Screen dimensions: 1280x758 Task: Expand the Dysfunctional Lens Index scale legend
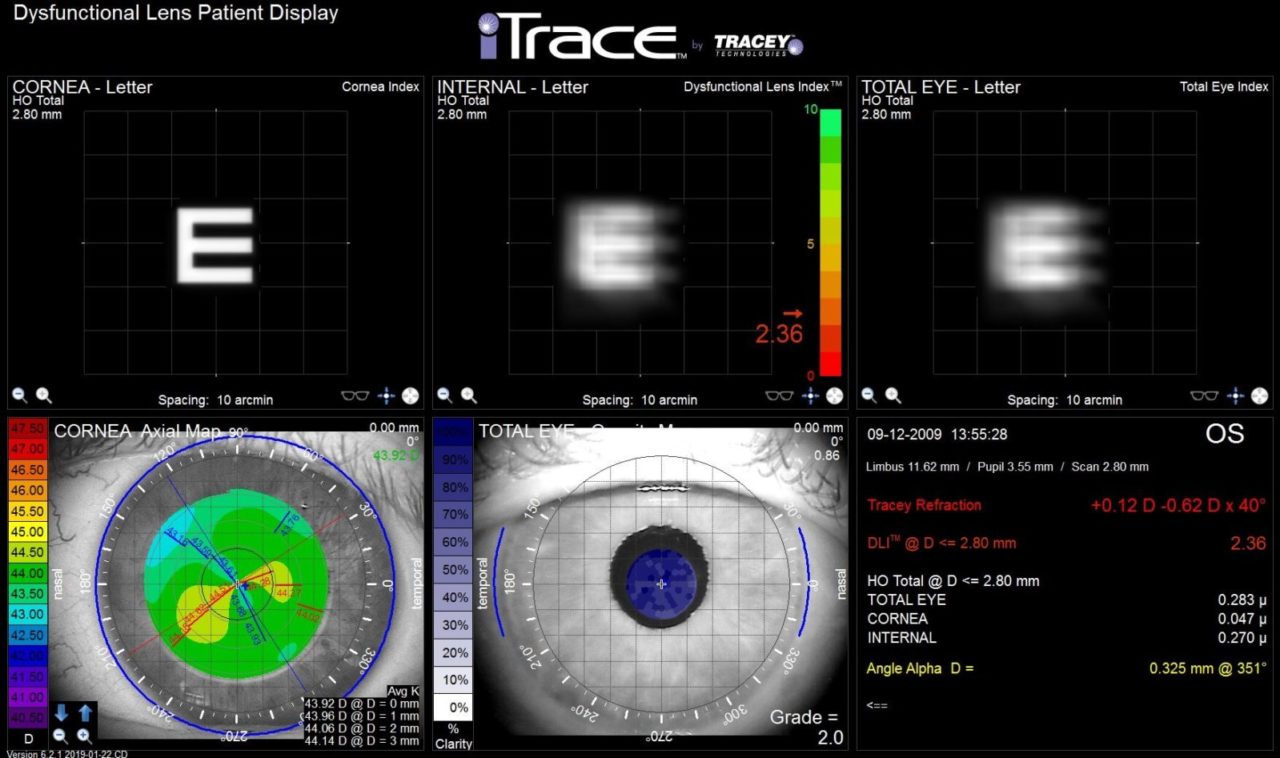tap(827, 243)
